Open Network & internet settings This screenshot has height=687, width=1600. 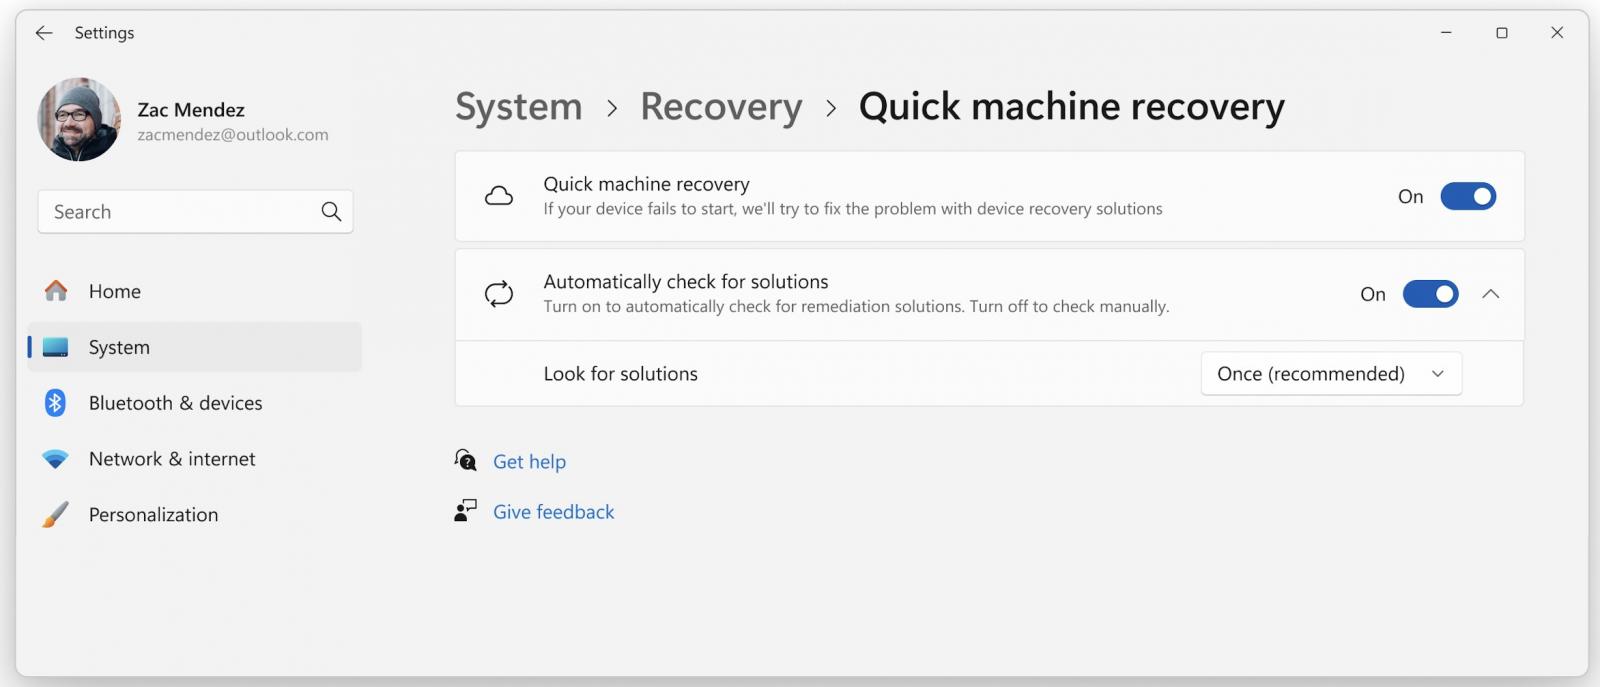pos(172,459)
